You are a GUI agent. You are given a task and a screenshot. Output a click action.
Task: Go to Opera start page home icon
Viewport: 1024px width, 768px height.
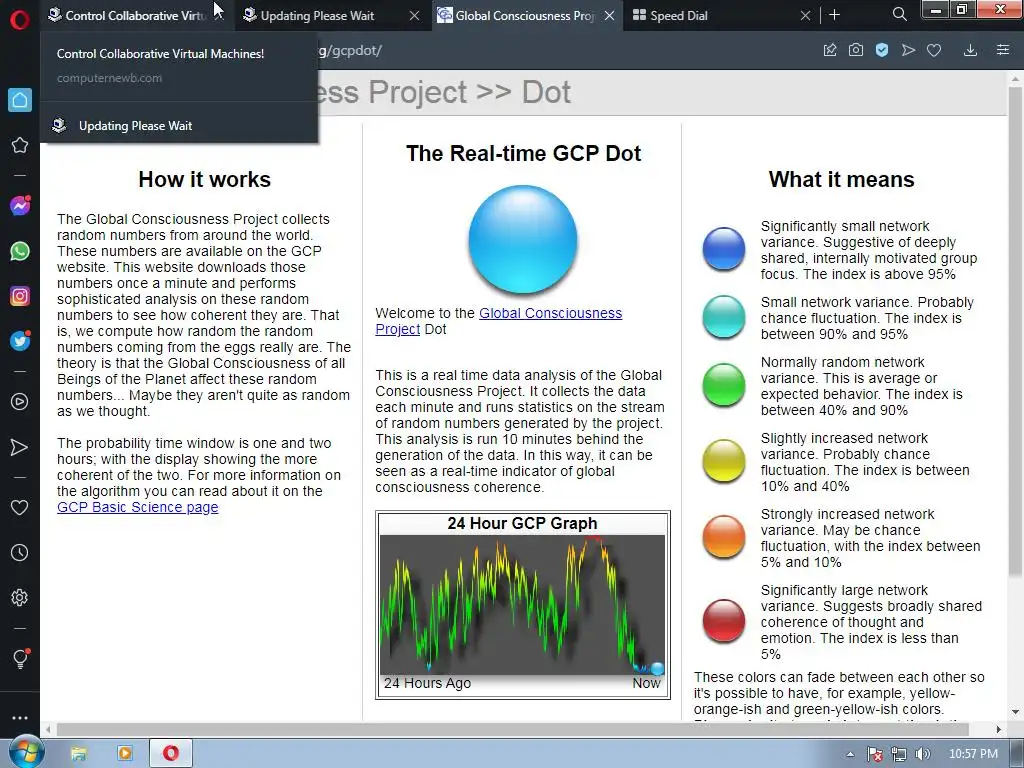click(20, 100)
